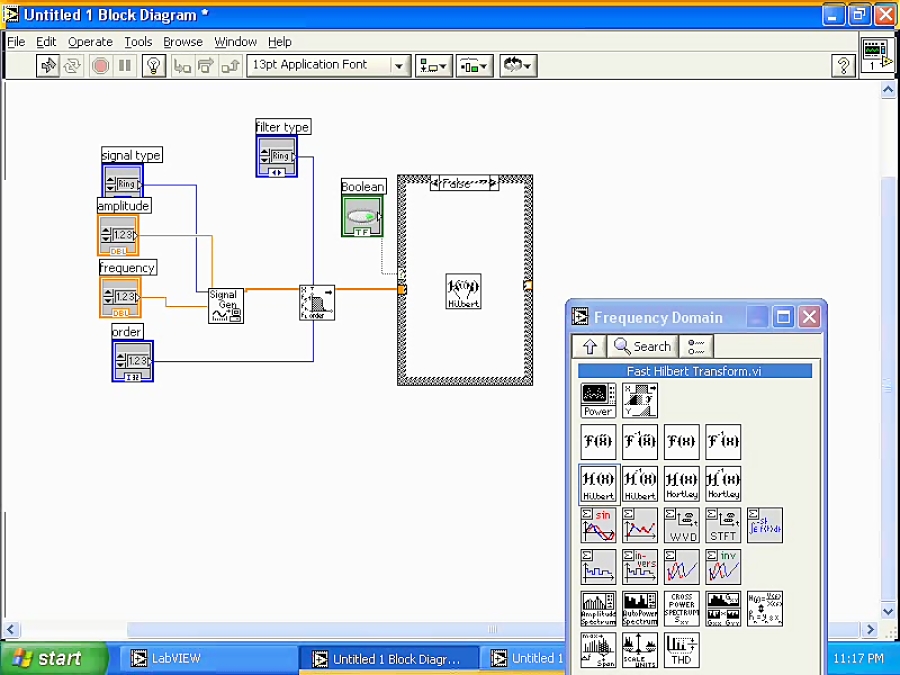Toggle the Boolean control on the diagram
This screenshot has width=900, height=675.
tap(361, 215)
